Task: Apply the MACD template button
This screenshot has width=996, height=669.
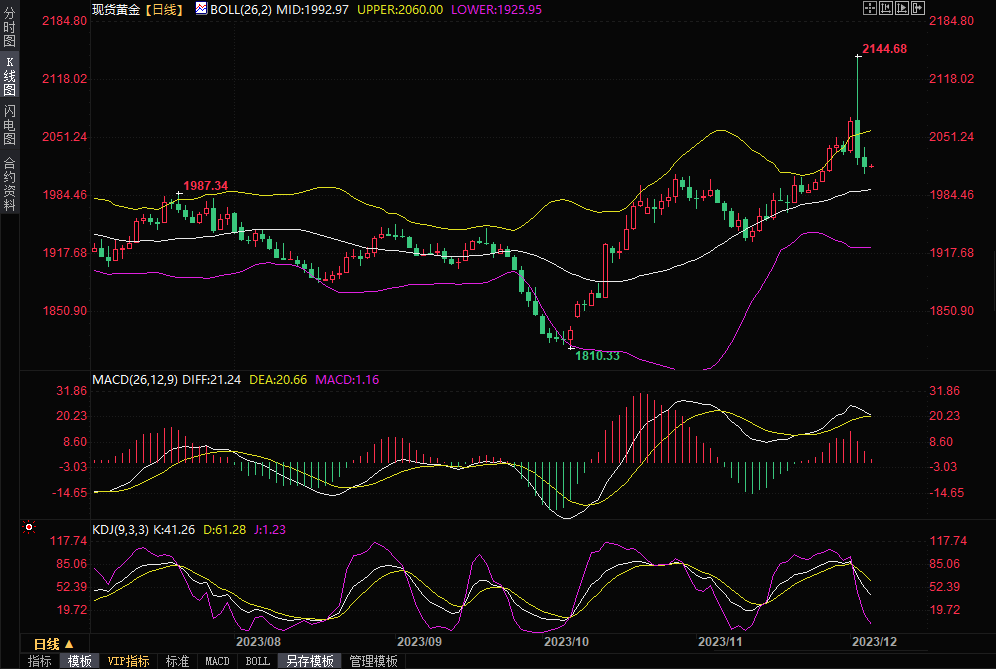Action: (217, 661)
